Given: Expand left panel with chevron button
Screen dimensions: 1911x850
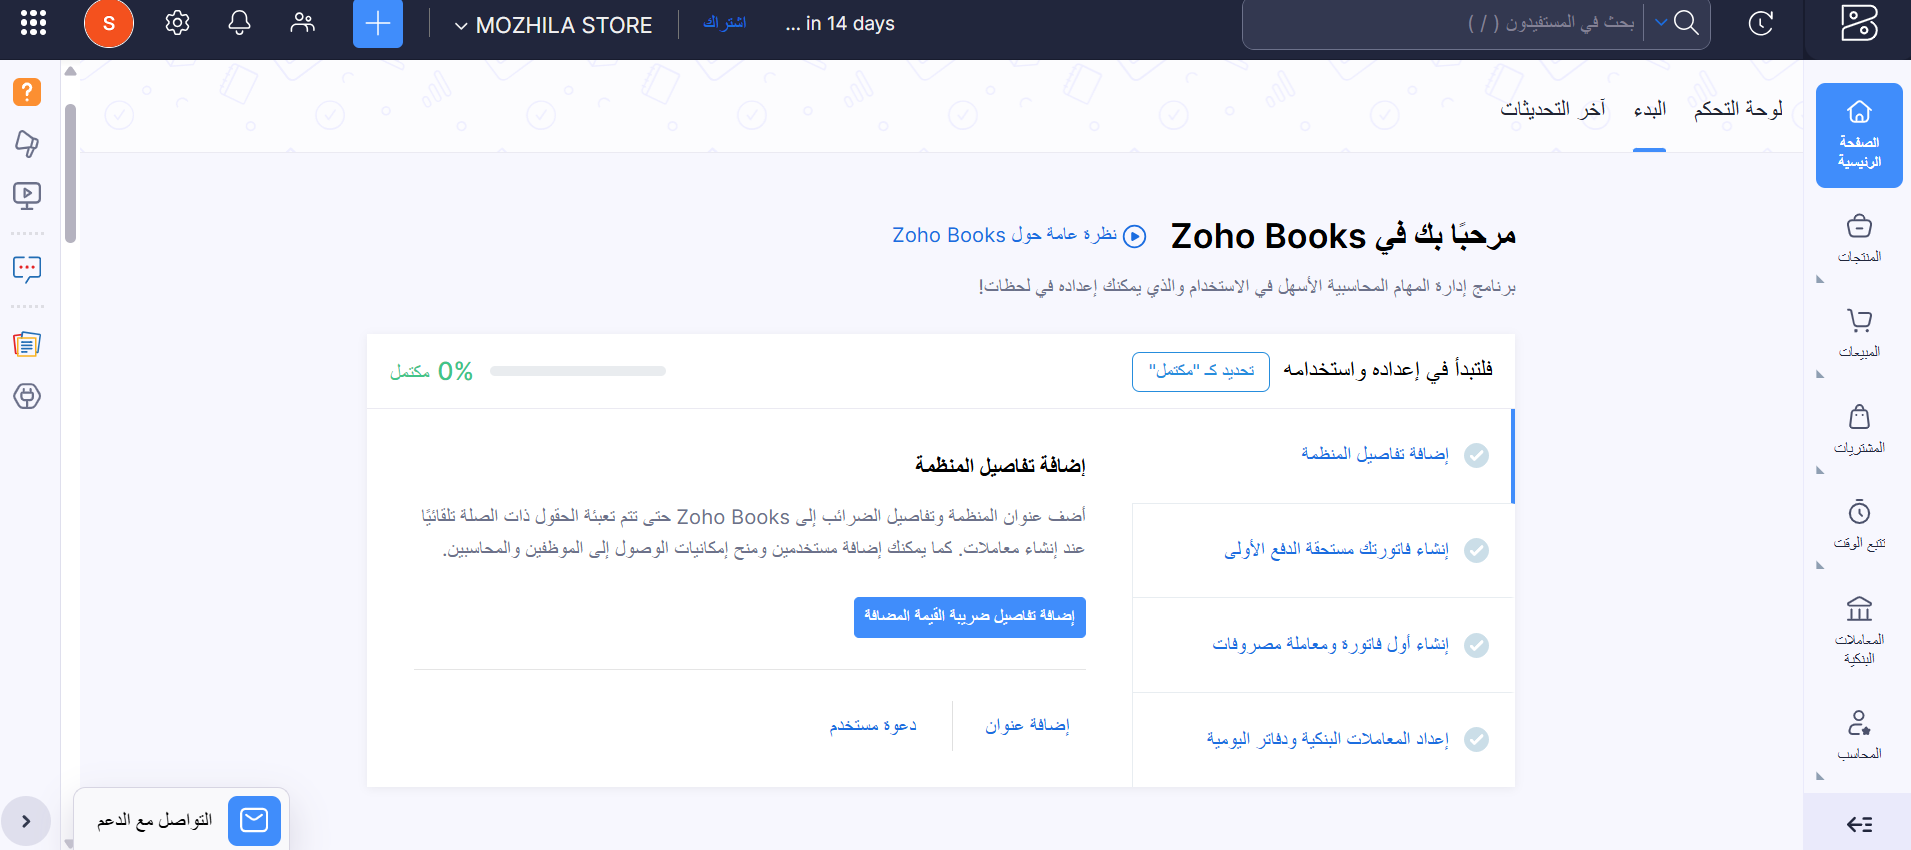Looking at the screenshot, I should point(26,822).
